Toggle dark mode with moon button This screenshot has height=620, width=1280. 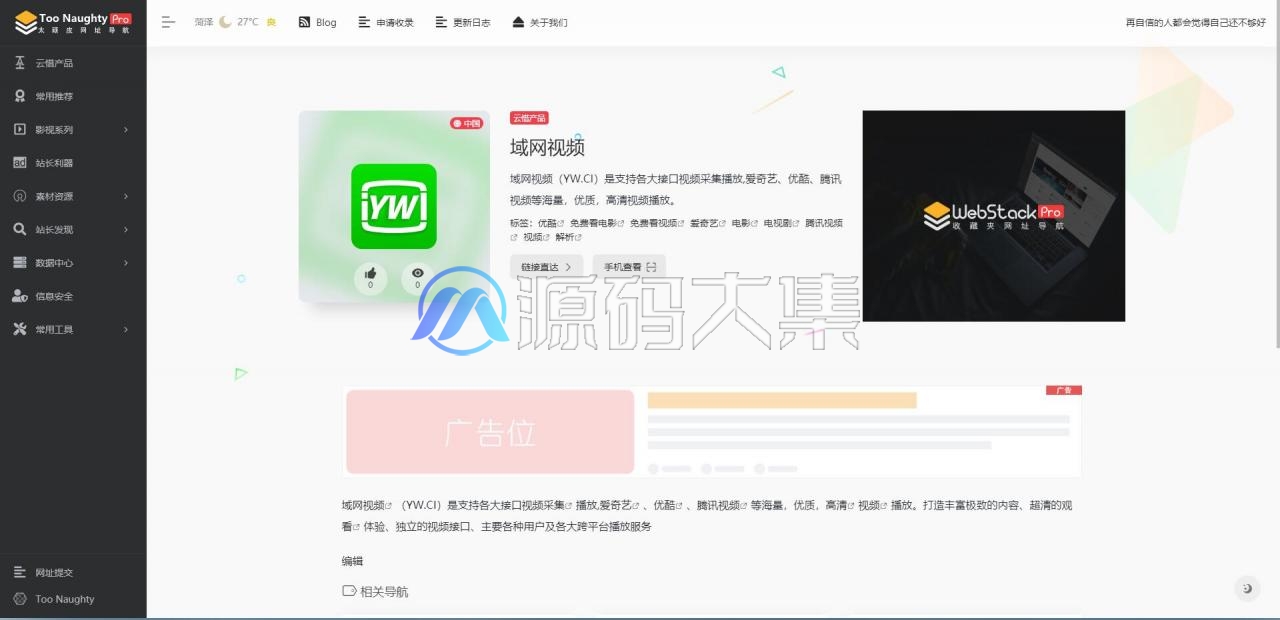point(1247,588)
